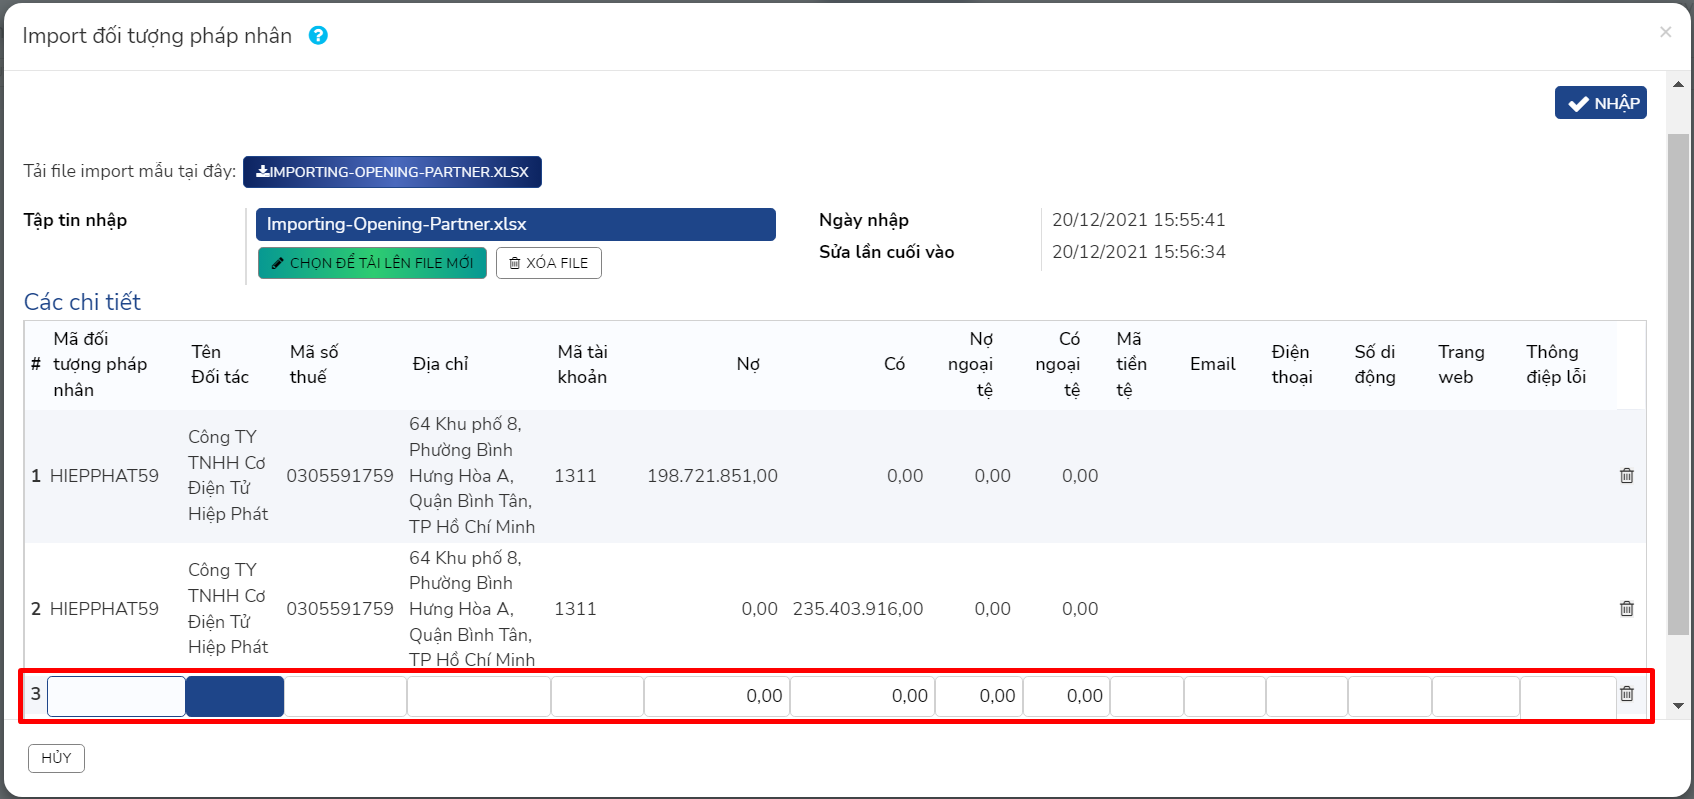1694x799 pixels.
Task: Click row 2 address 64 Khu phố 8
Action: coord(472,608)
